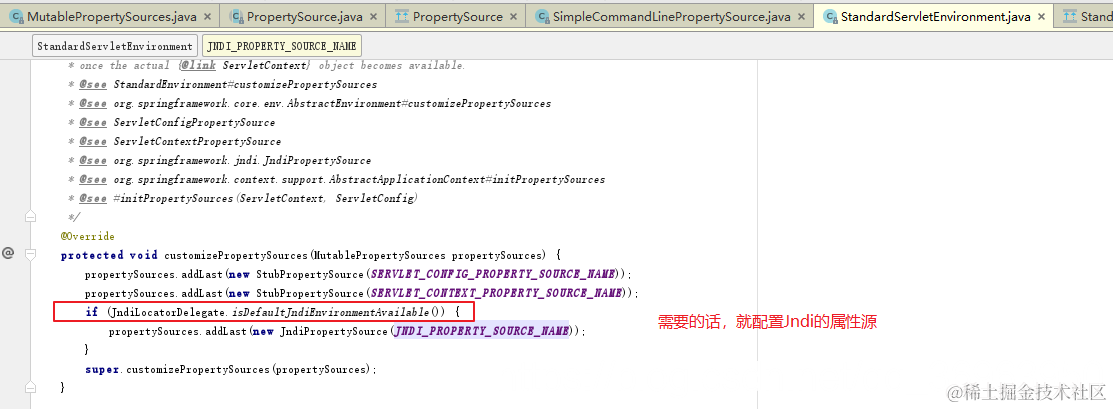1113x409 pixels.
Task: Click the override gutter icon beside customizePropertySources
Action: coord(8,253)
